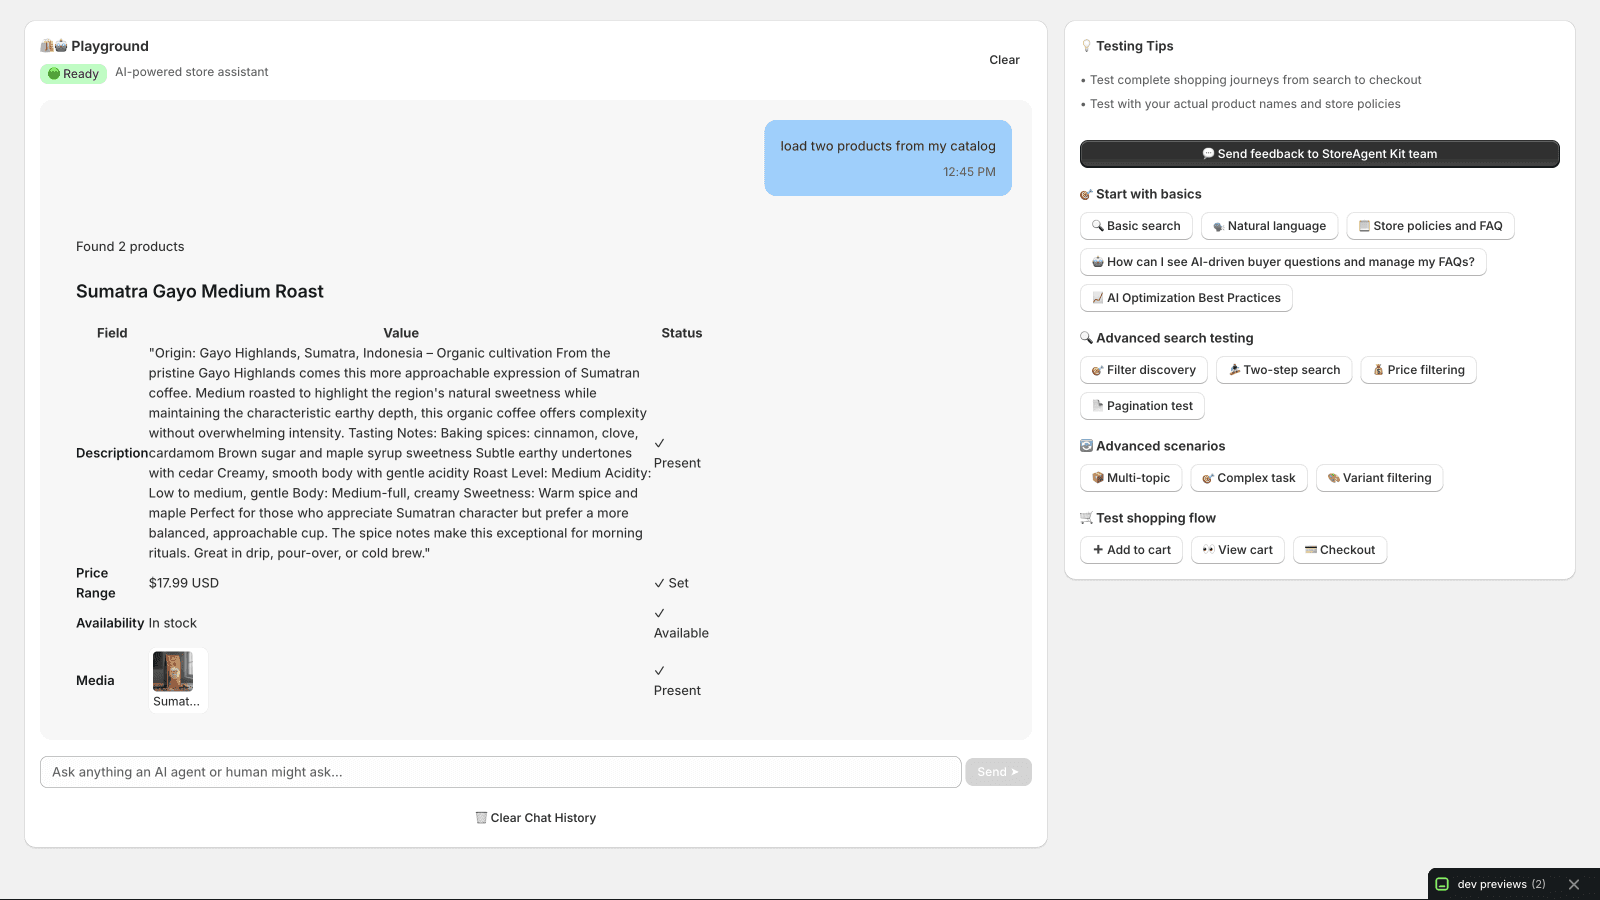This screenshot has height=900, width=1600.
Task: Run the Two-step search test
Action: [1284, 370]
